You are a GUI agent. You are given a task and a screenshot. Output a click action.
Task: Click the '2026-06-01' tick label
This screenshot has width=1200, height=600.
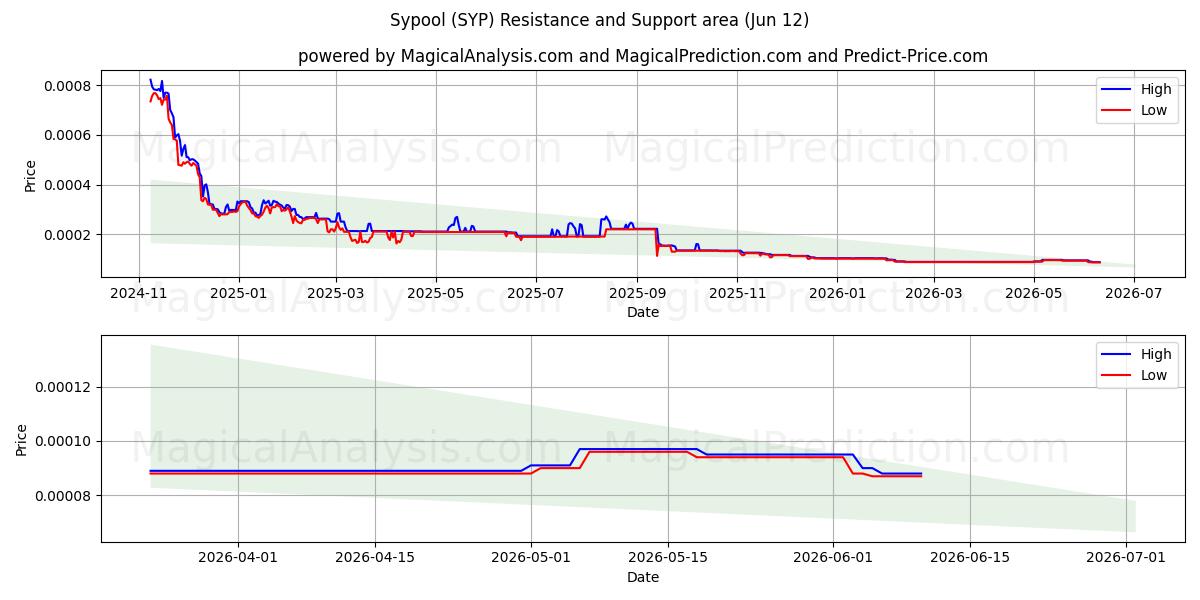[833, 559]
